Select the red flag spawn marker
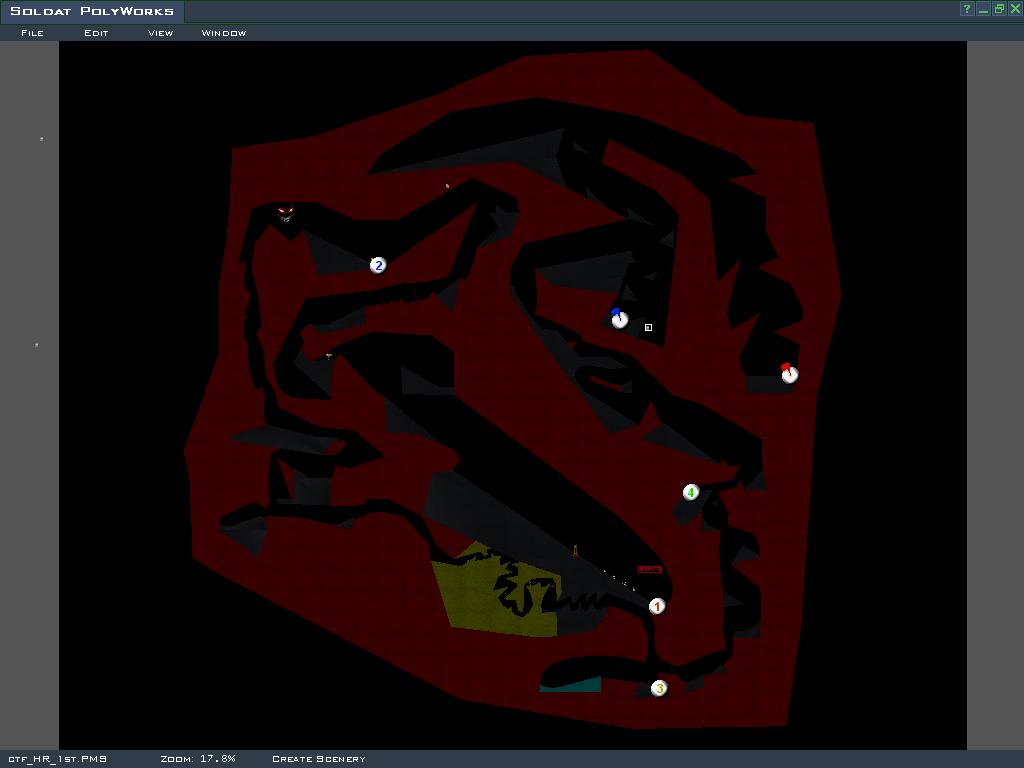 [x=789, y=373]
